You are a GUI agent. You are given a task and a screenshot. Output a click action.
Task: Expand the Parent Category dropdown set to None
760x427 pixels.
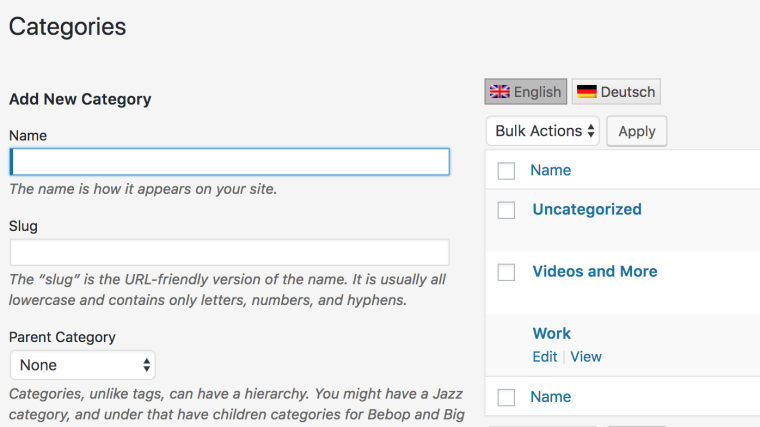click(82, 365)
